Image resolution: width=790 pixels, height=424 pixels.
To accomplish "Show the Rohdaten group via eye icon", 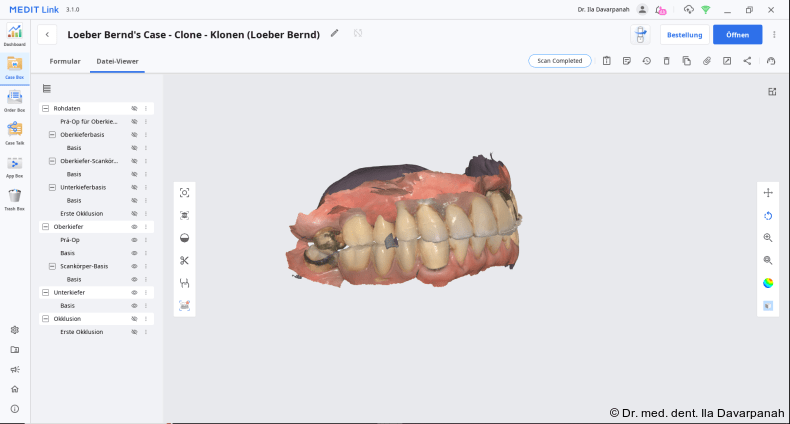I will pyautogui.click(x=134, y=108).
